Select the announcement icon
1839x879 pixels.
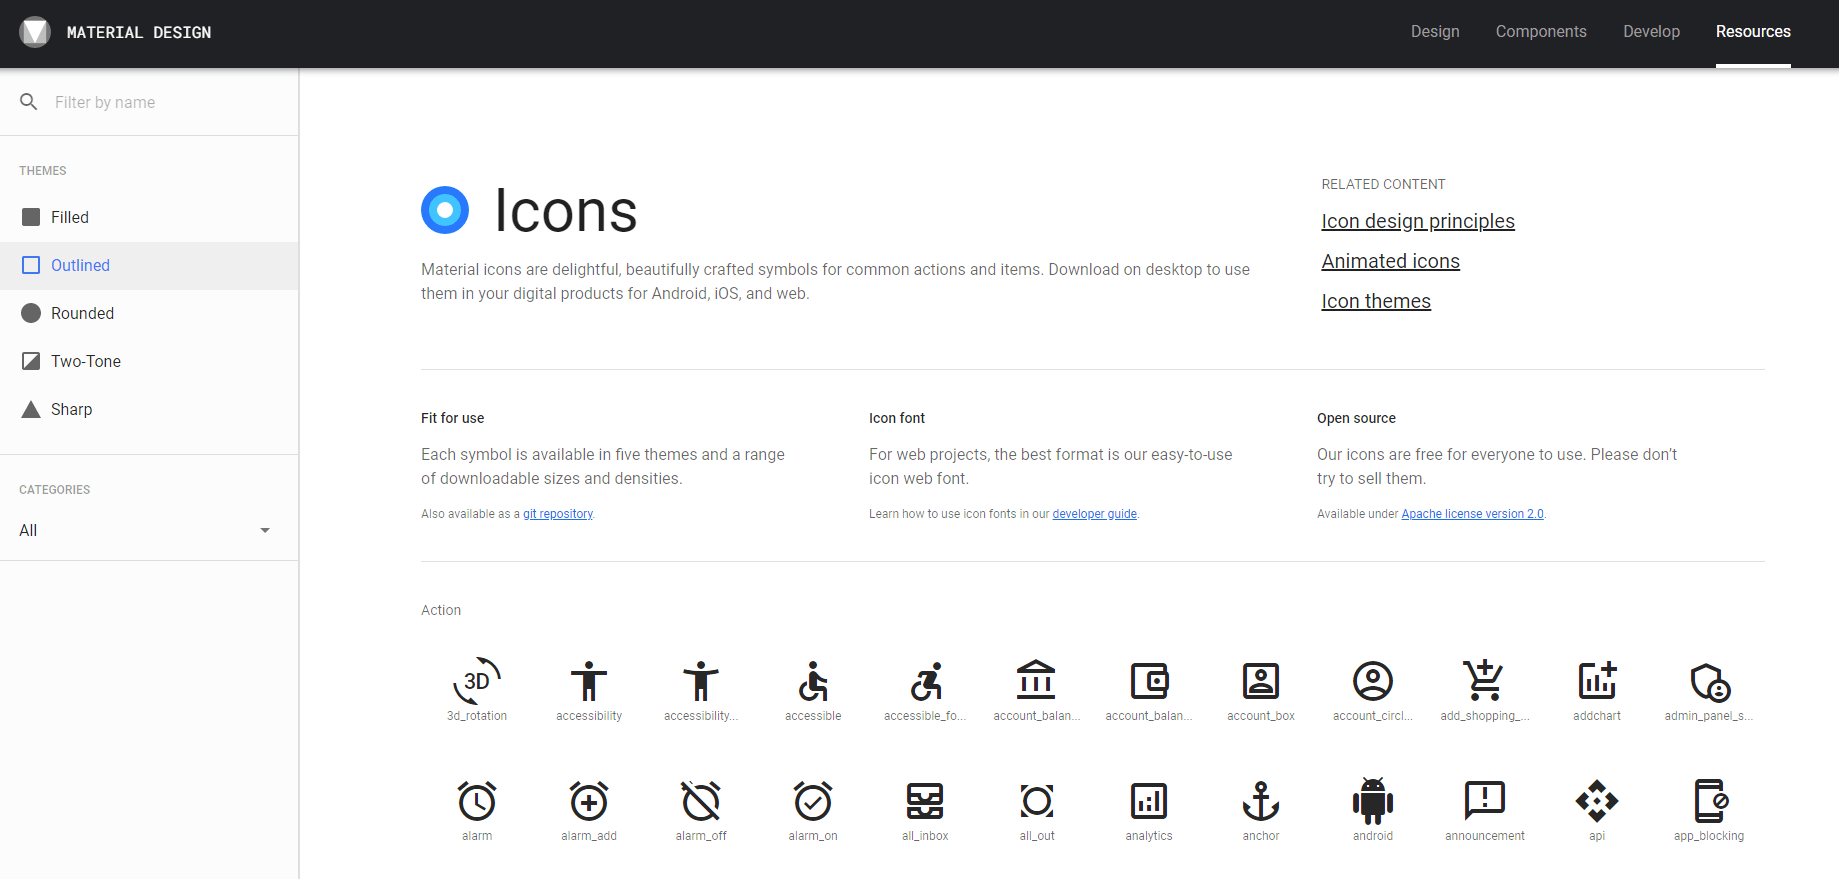click(1485, 801)
